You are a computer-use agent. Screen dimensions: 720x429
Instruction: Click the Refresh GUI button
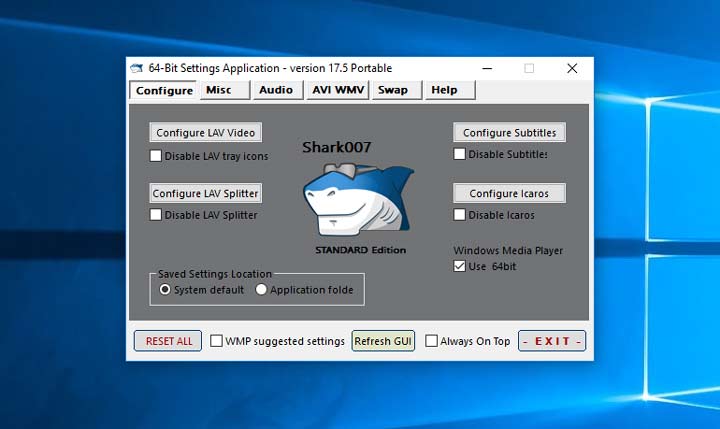[x=383, y=341]
